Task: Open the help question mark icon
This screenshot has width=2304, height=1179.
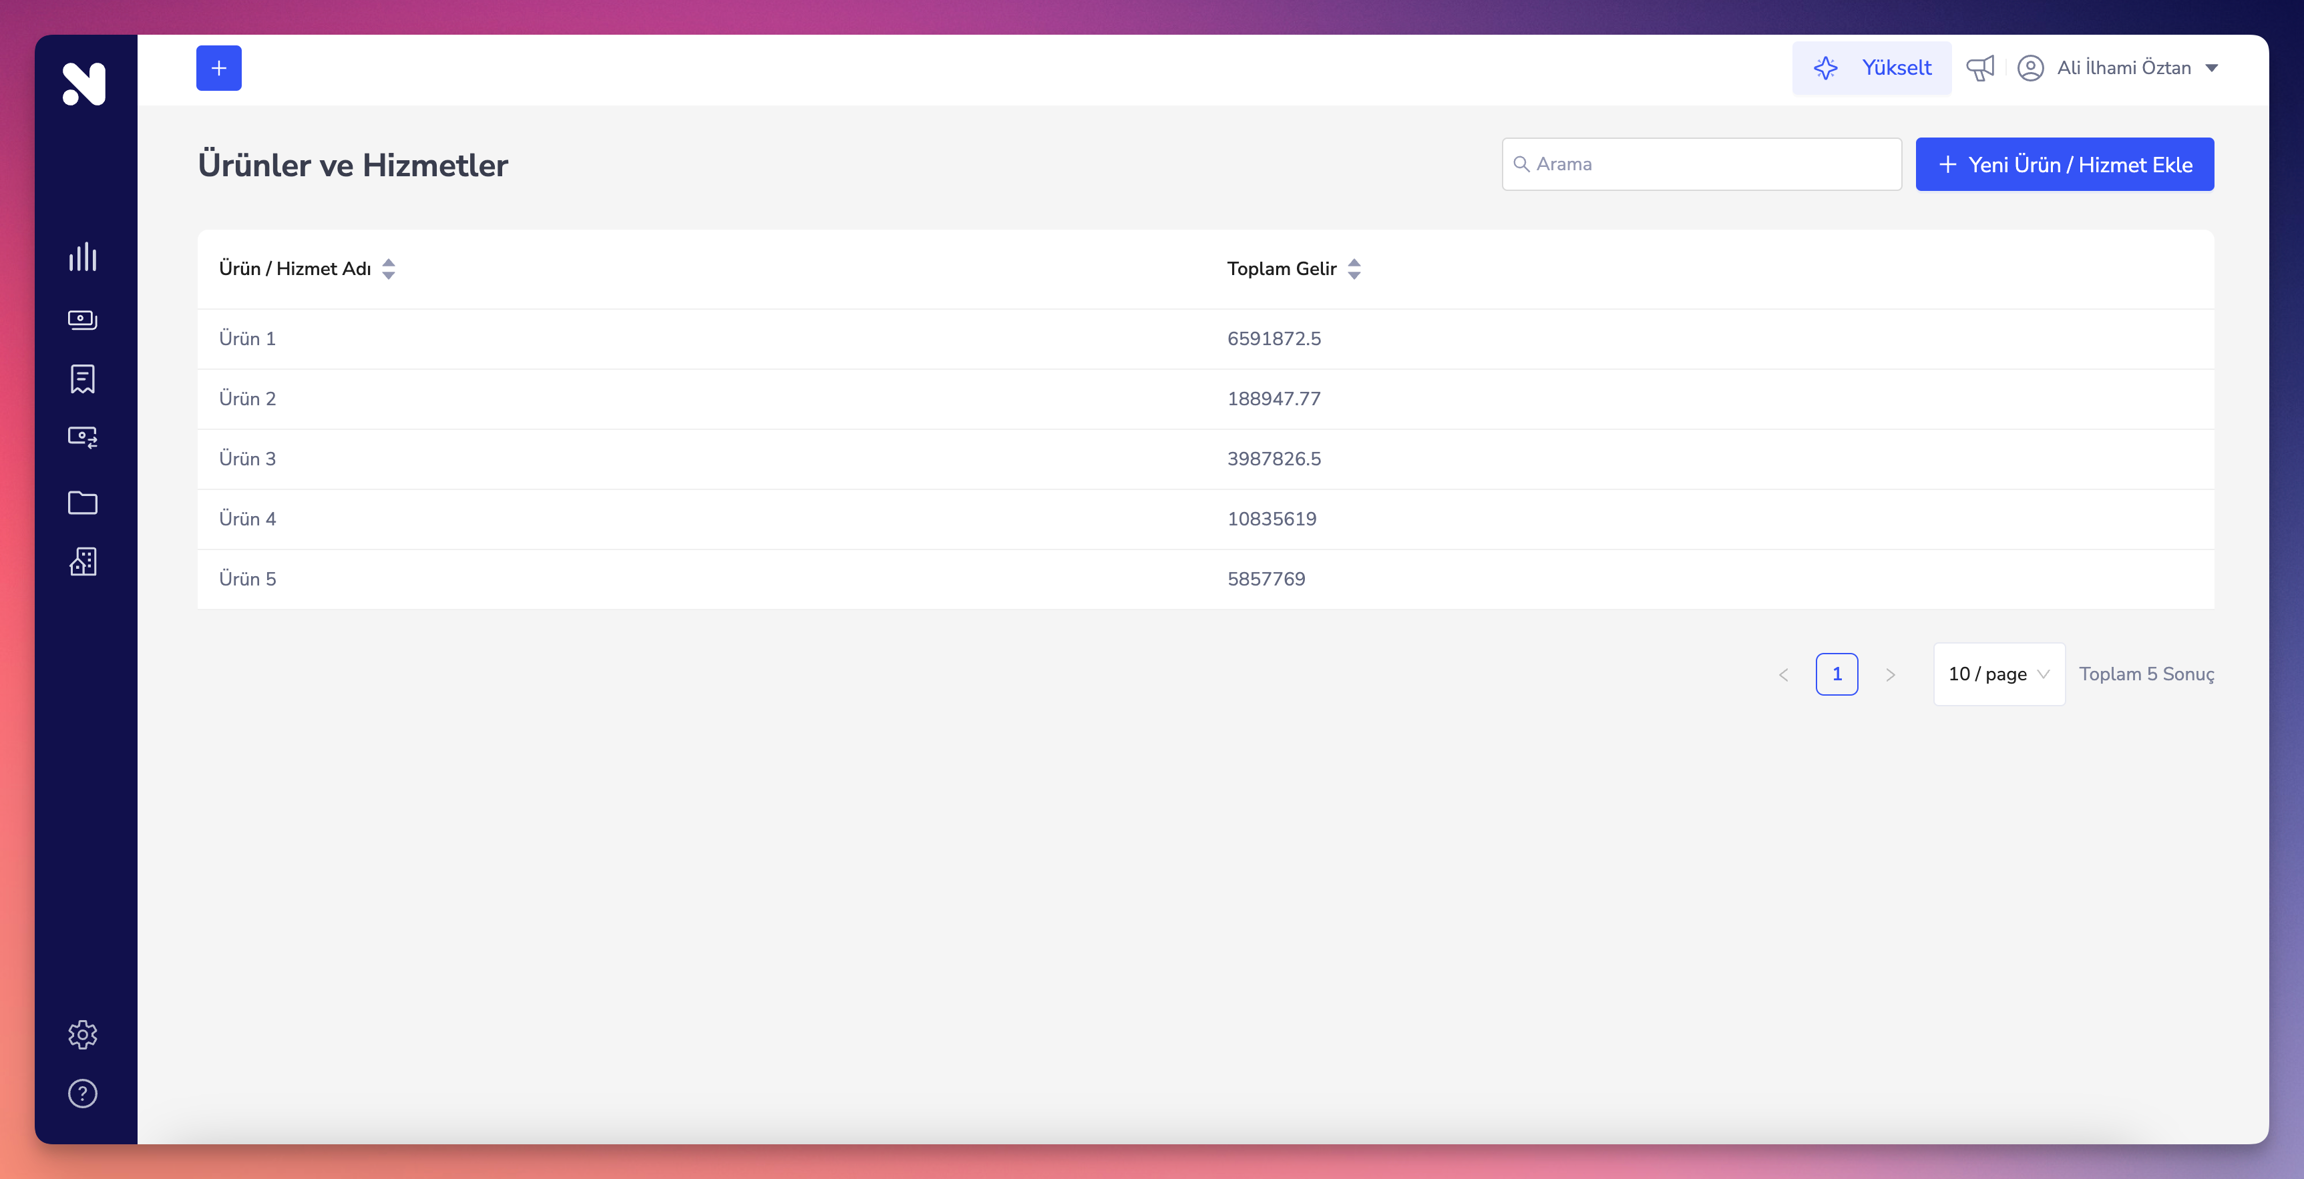Action: click(x=83, y=1093)
